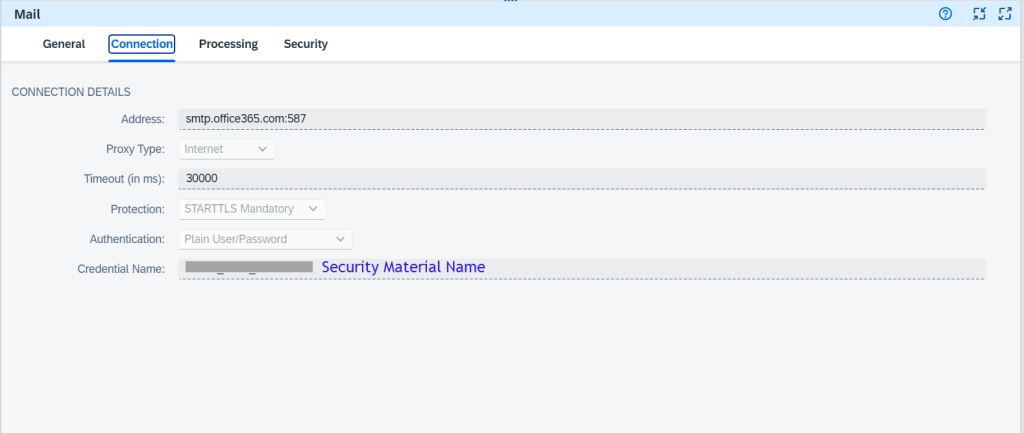This screenshot has height=433, width=1024.
Task: Open the Protection STARTTLS Mandatory dropdown
Action: pos(252,209)
